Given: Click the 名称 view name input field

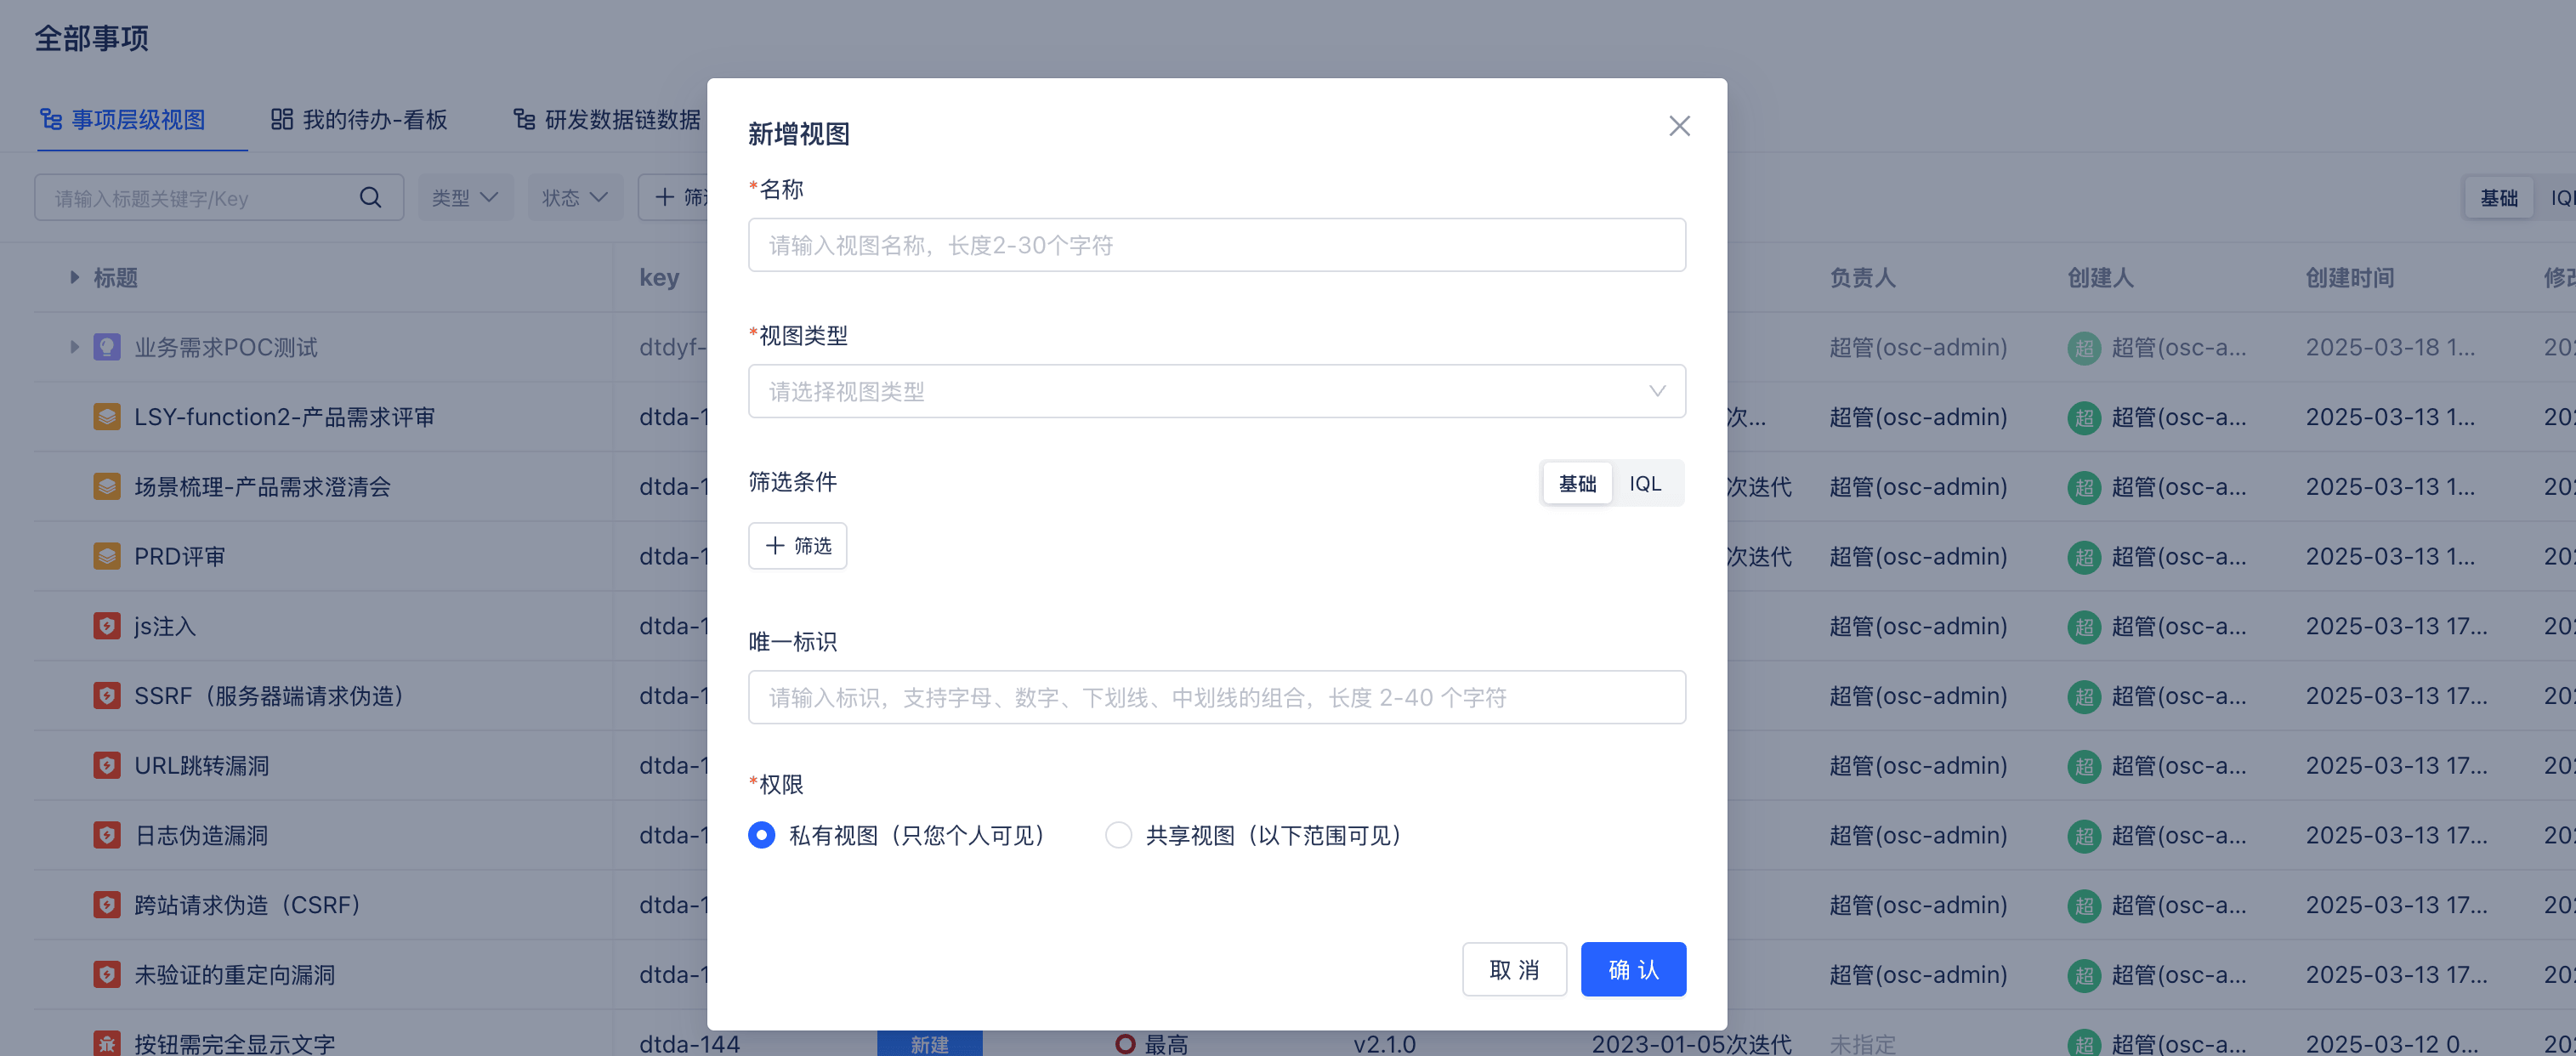Looking at the screenshot, I should 1216,245.
